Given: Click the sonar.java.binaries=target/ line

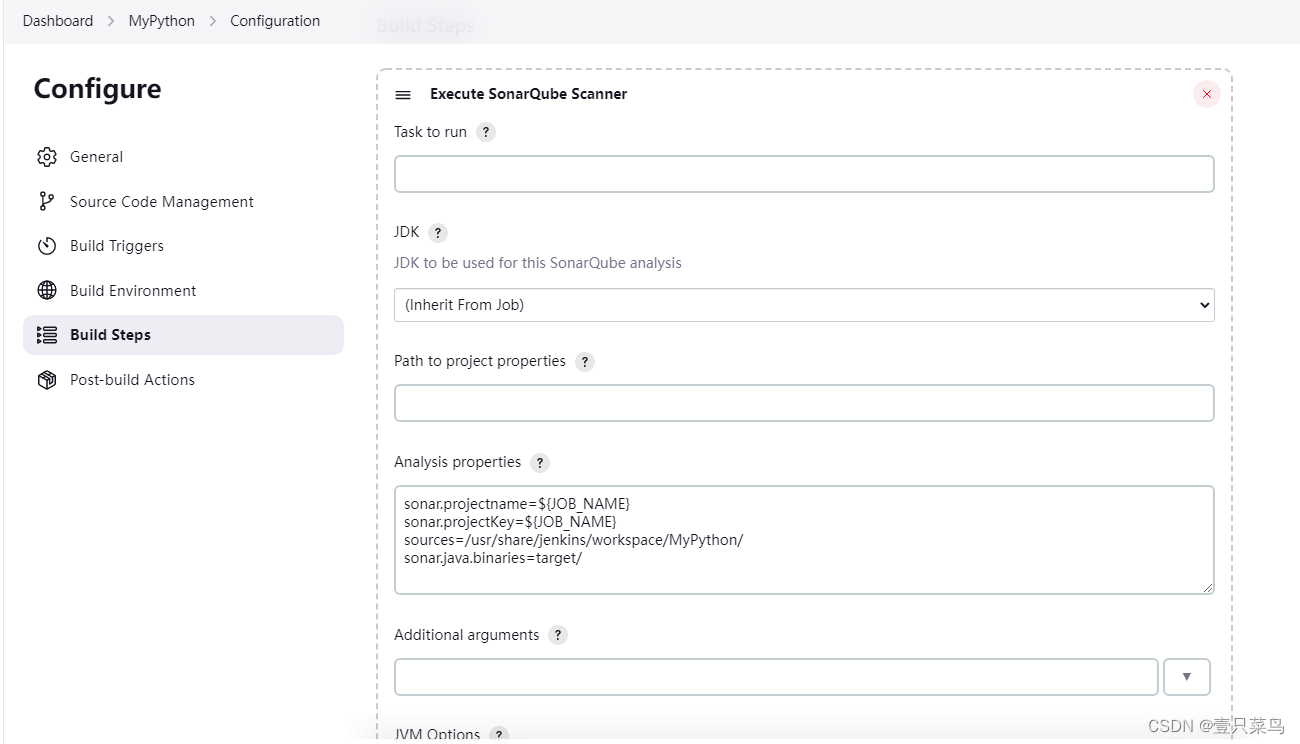Looking at the screenshot, I should [493, 558].
